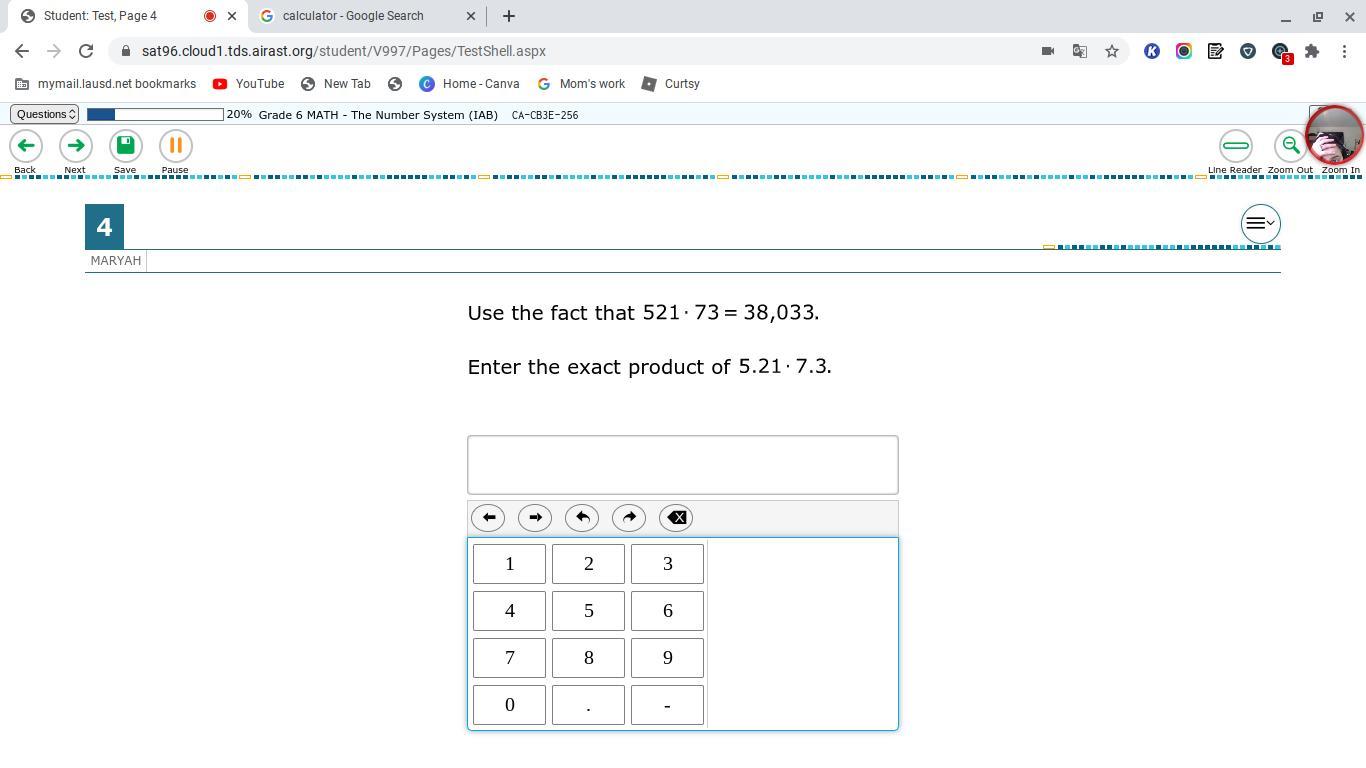Viewport: 1366px width, 768px height.
Task: Open the Chrome three-dot menu
Action: 1344,51
